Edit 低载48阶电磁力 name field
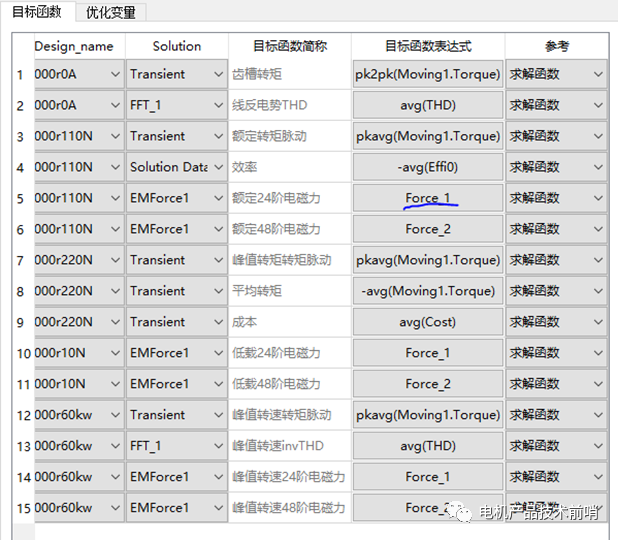Screen dimensions: 618x540 tap(290, 384)
